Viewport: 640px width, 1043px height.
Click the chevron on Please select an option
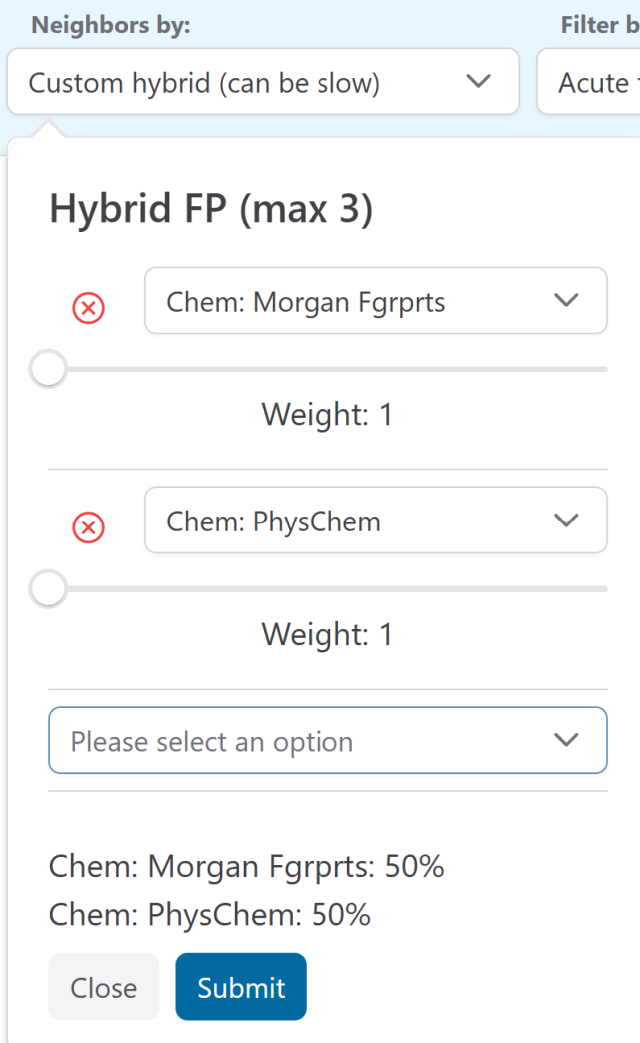click(566, 740)
